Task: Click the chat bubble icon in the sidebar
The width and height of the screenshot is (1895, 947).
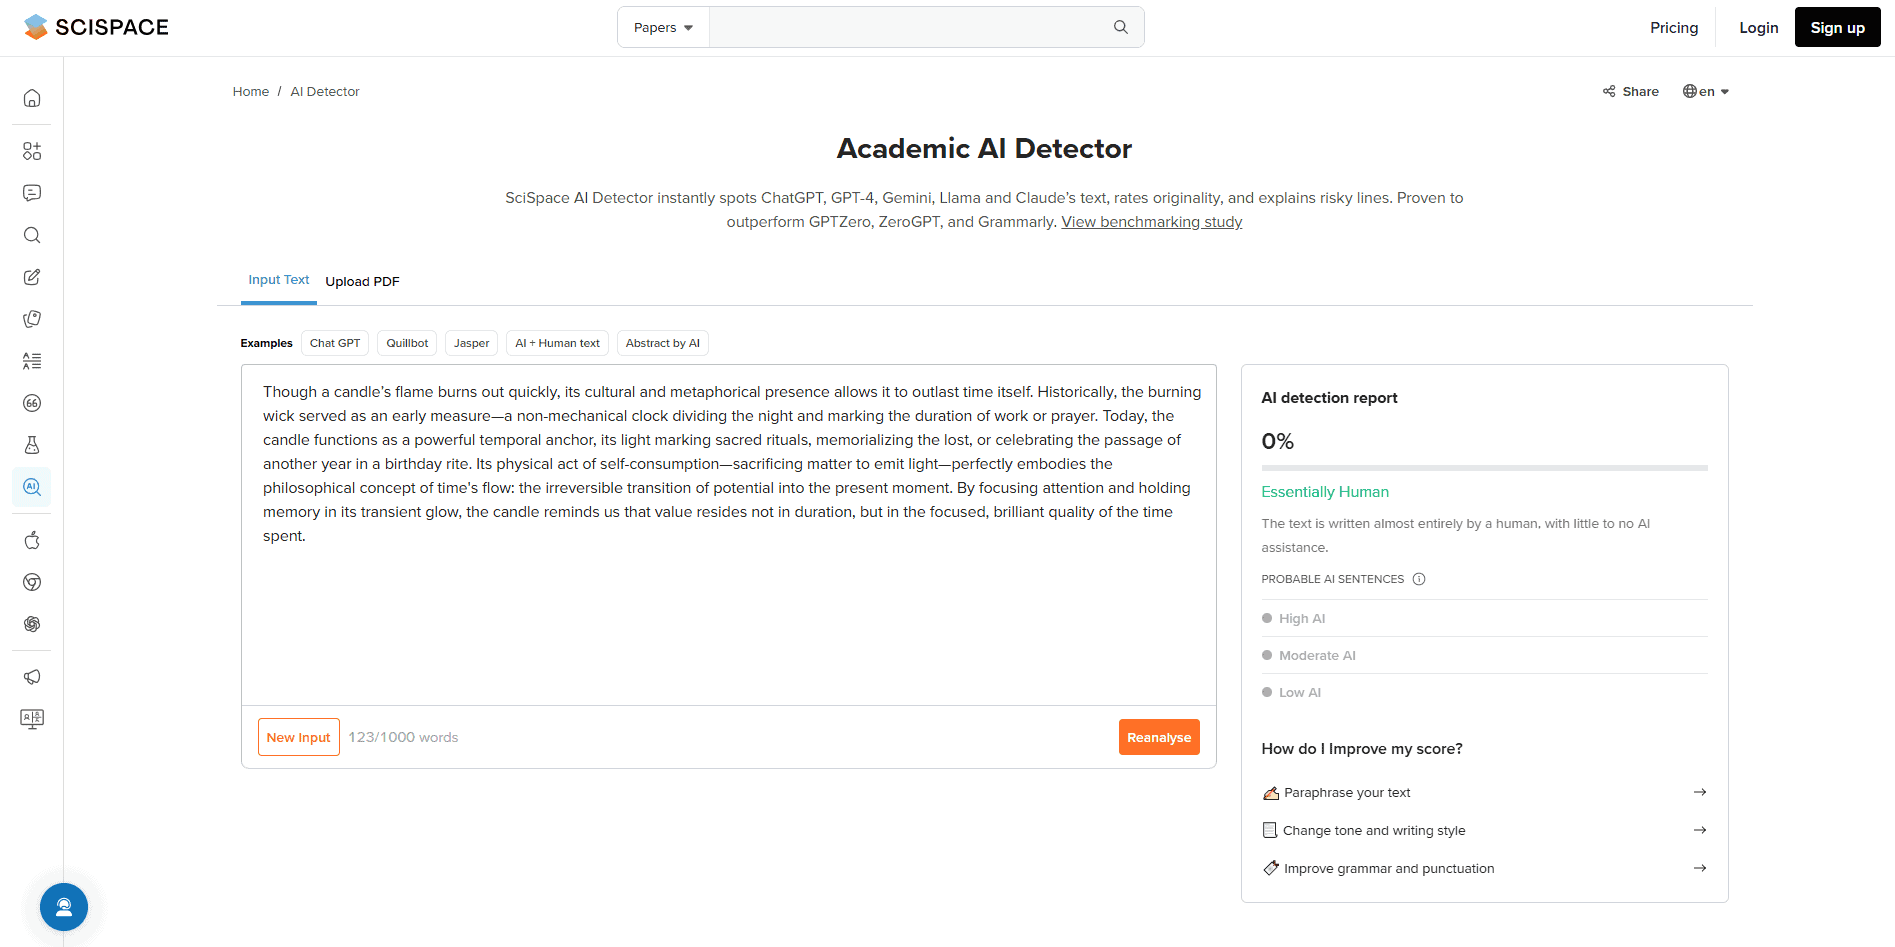Action: pyautogui.click(x=32, y=193)
